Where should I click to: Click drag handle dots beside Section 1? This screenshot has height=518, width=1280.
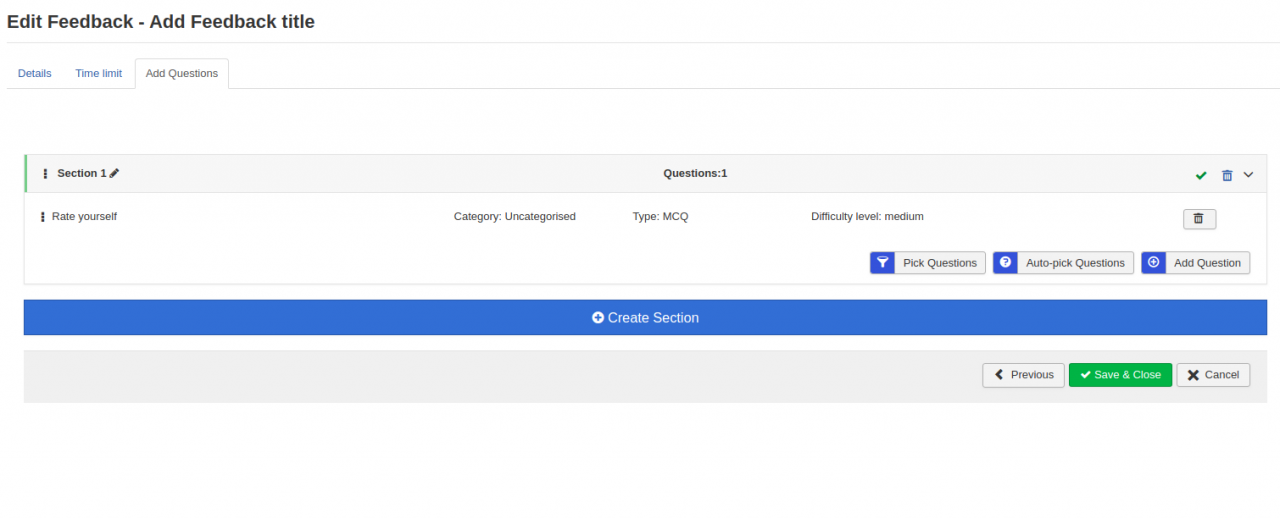pos(45,174)
